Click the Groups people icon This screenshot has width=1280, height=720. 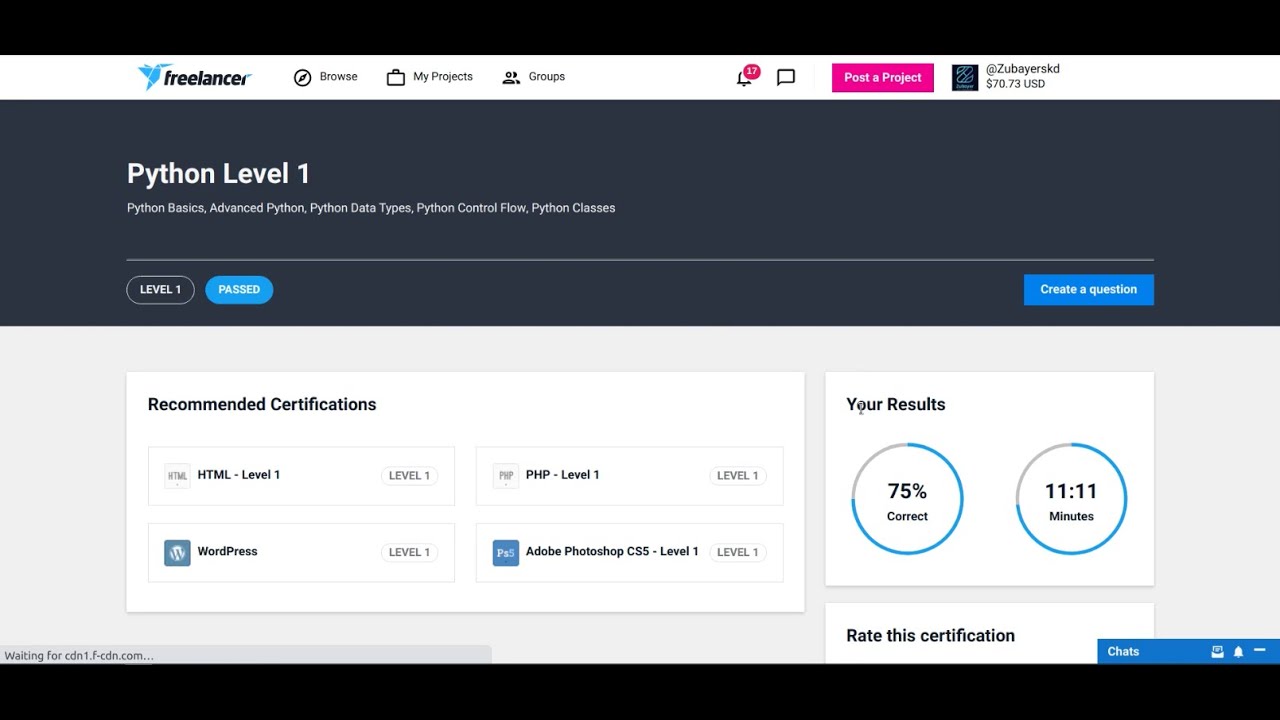click(511, 77)
